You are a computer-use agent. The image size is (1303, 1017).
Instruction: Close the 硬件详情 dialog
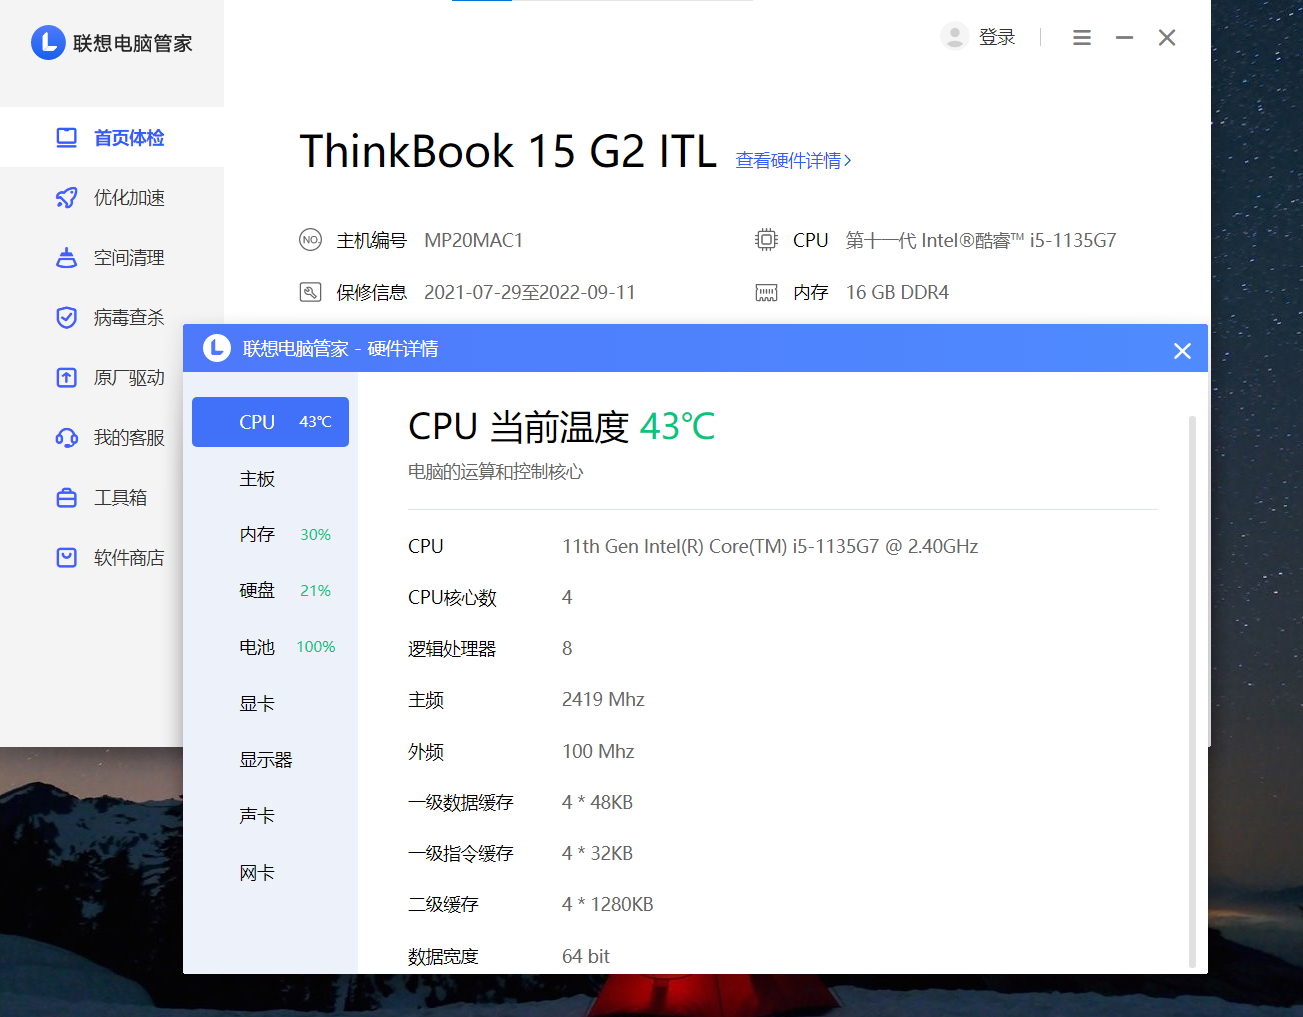[1182, 351]
